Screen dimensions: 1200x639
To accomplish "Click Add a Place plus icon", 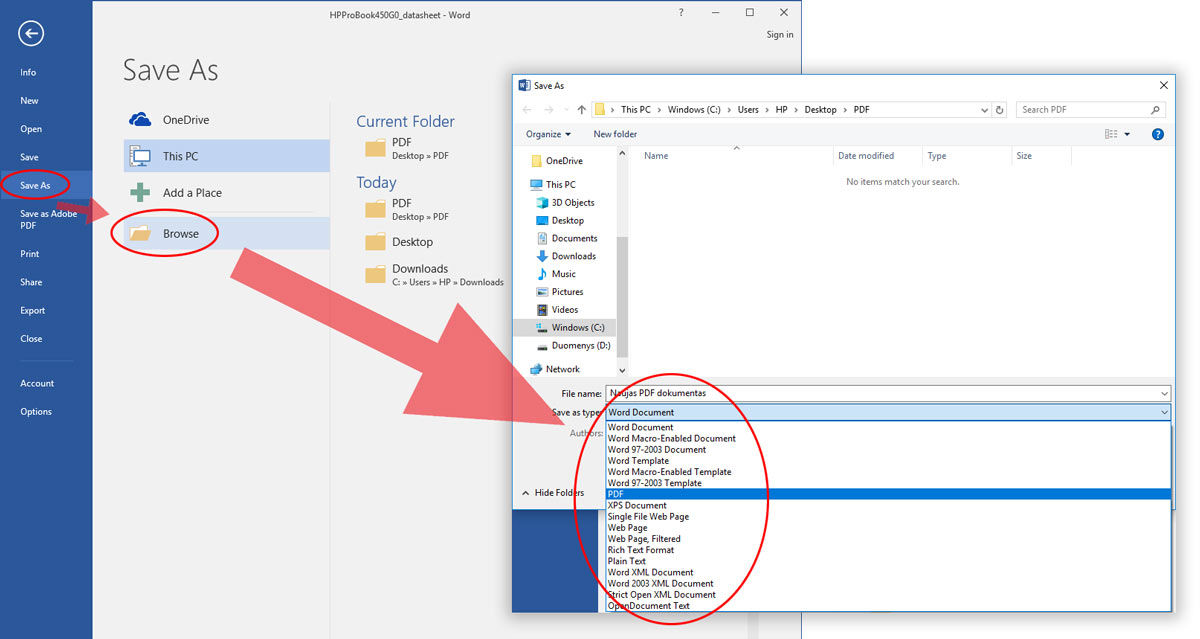I will (x=139, y=192).
